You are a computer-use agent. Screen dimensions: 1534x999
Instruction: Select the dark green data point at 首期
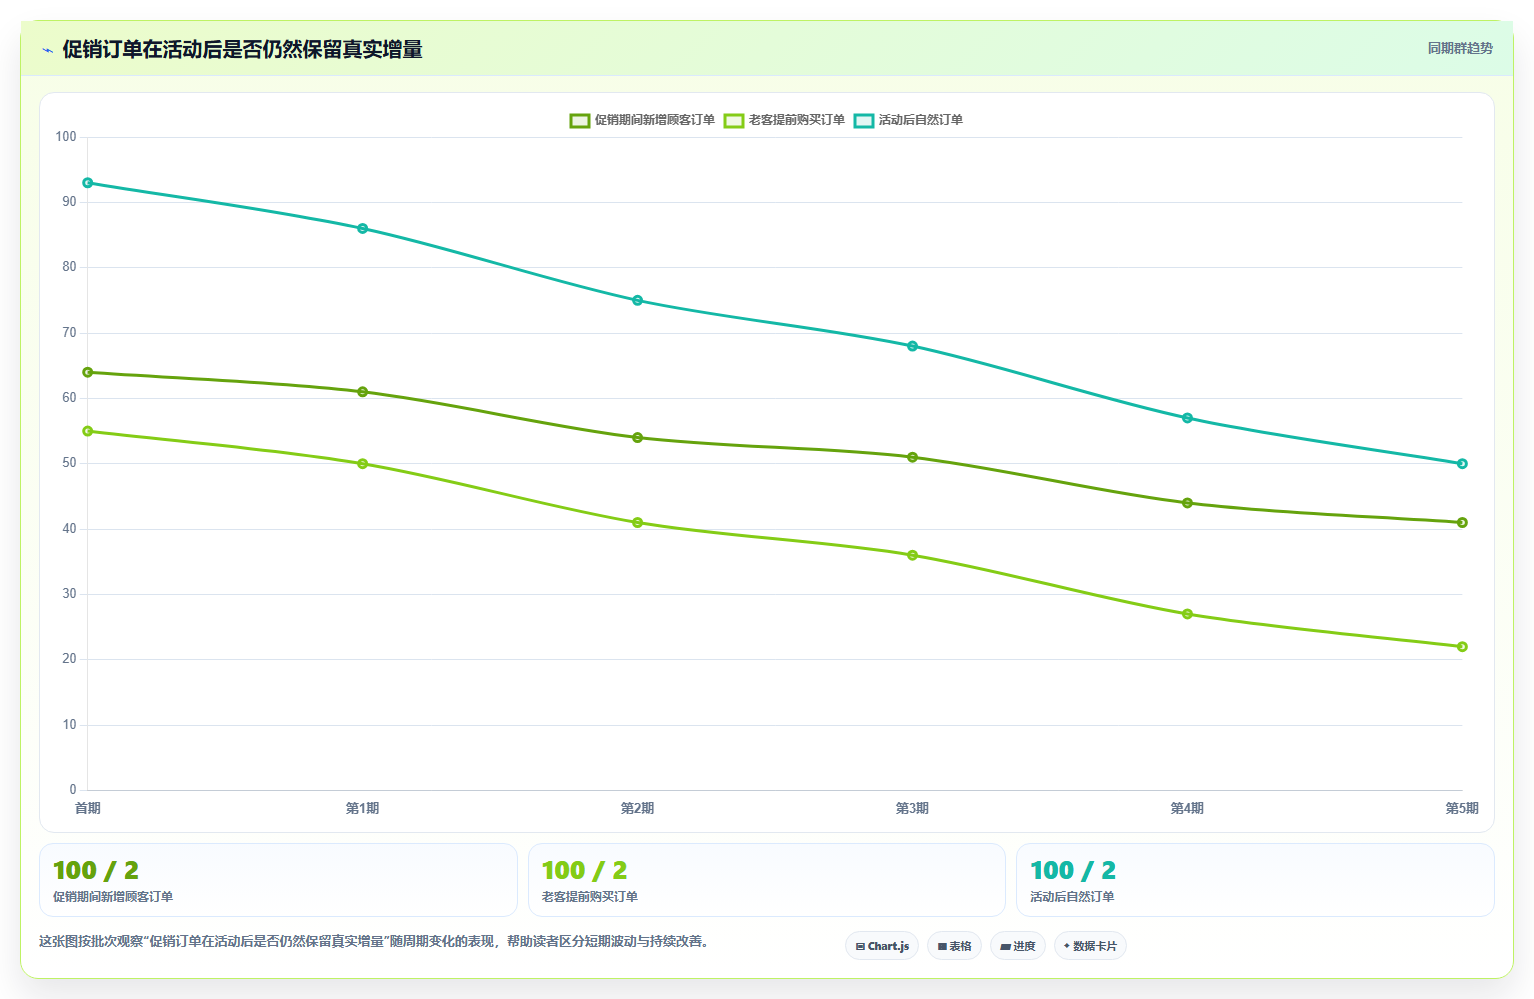pos(88,372)
